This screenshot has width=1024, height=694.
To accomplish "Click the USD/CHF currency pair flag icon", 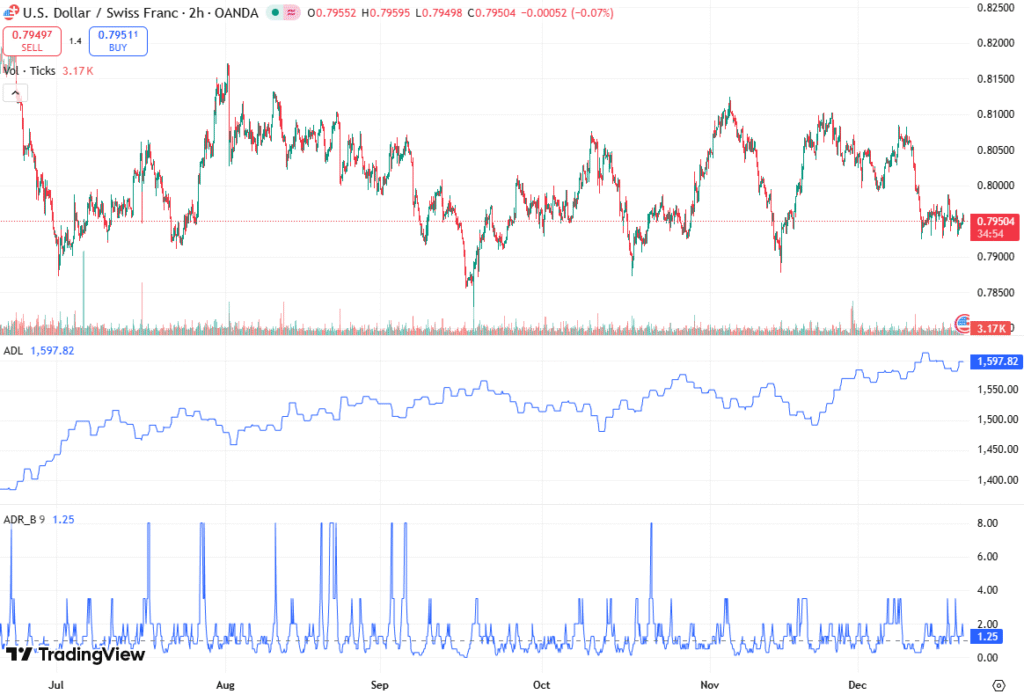I will (x=13, y=12).
